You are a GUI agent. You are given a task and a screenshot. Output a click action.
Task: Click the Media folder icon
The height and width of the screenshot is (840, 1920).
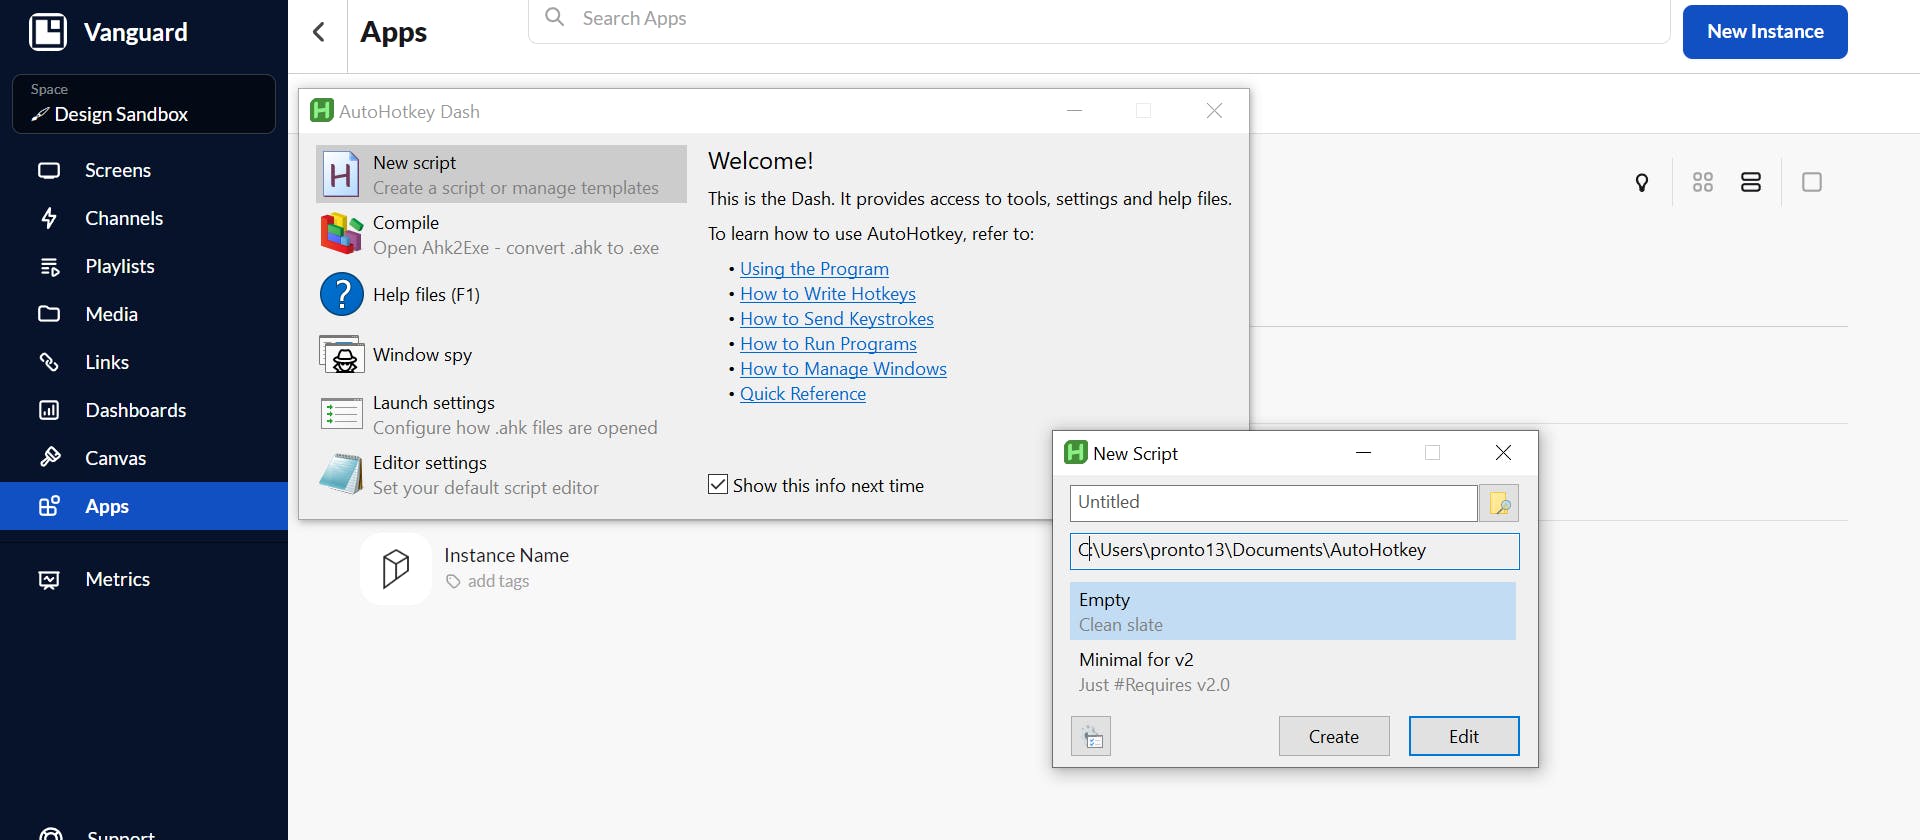click(49, 314)
